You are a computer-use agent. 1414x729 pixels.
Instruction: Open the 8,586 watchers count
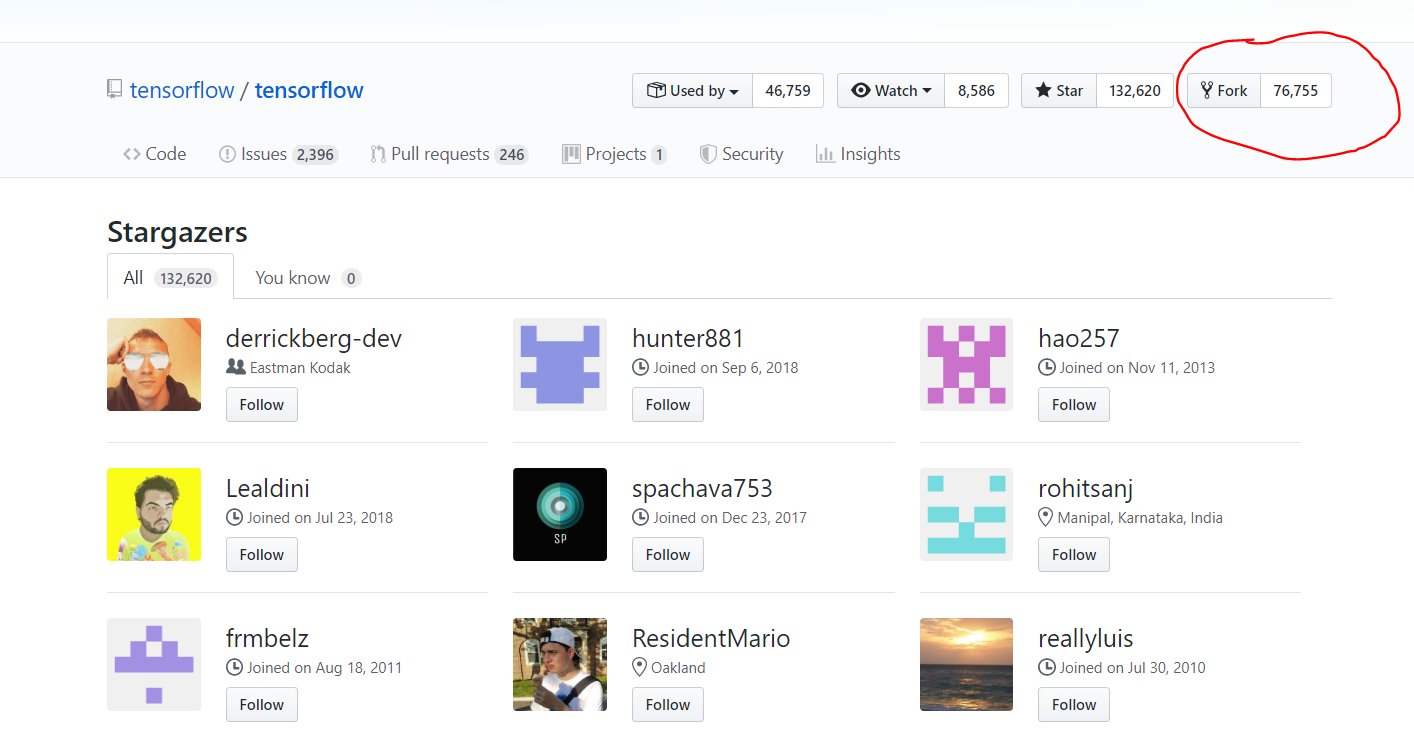976,91
